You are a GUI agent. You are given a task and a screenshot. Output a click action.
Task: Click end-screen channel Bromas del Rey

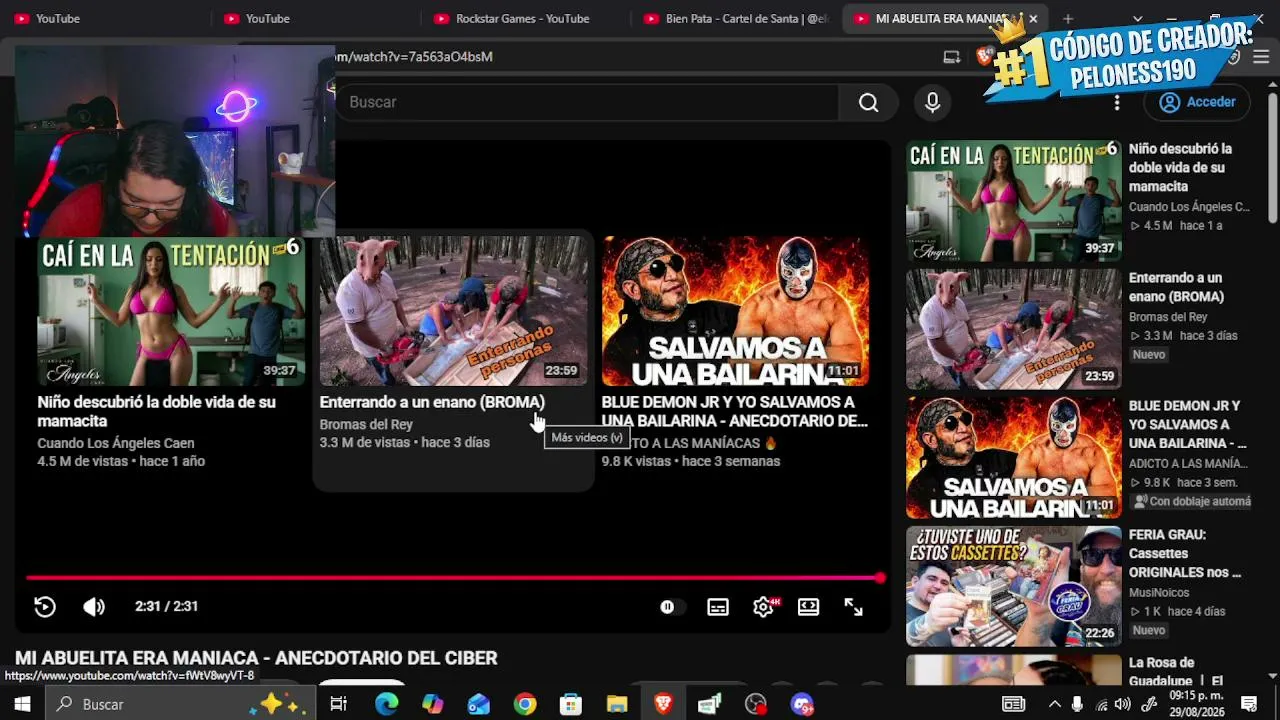pos(366,424)
